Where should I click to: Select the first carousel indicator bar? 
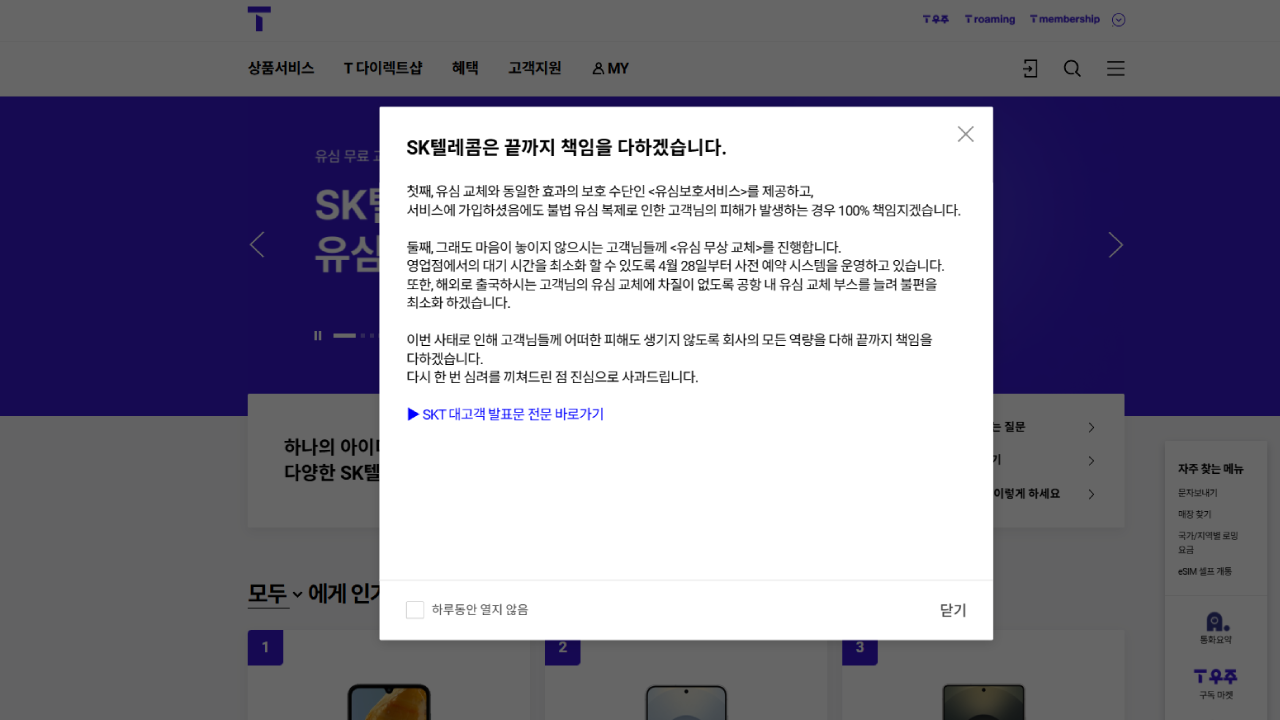(x=344, y=336)
